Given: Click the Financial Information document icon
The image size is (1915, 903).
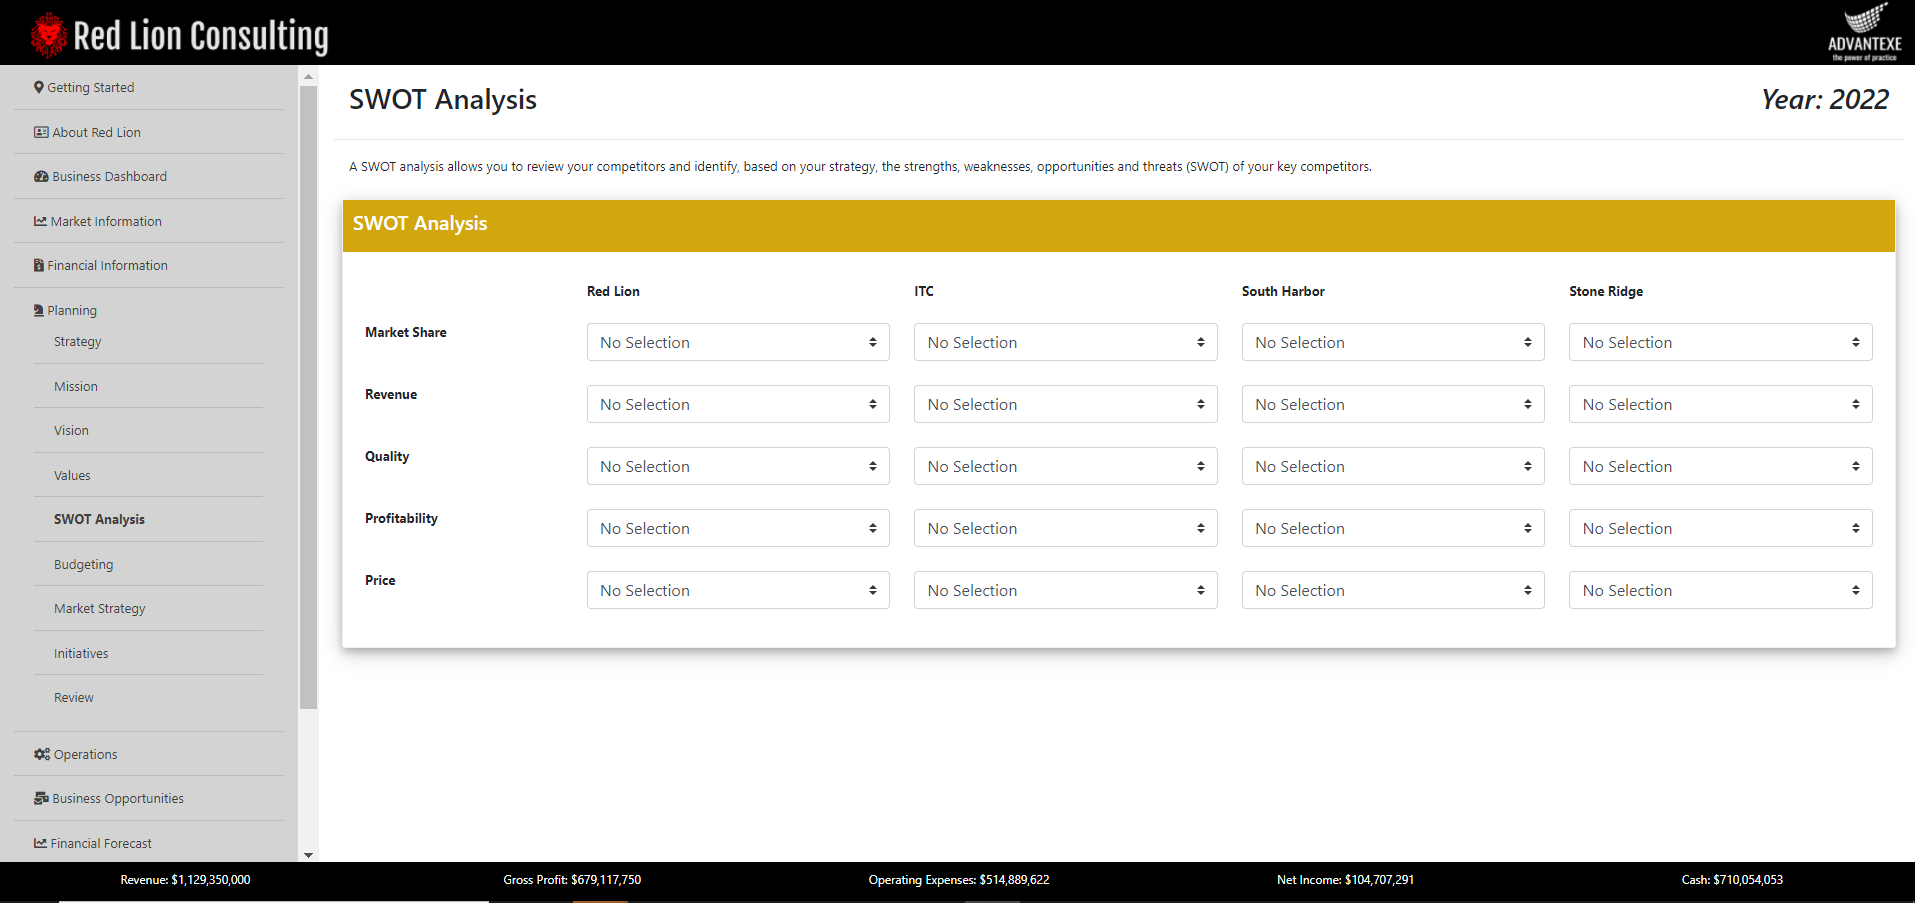Looking at the screenshot, I should (39, 265).
